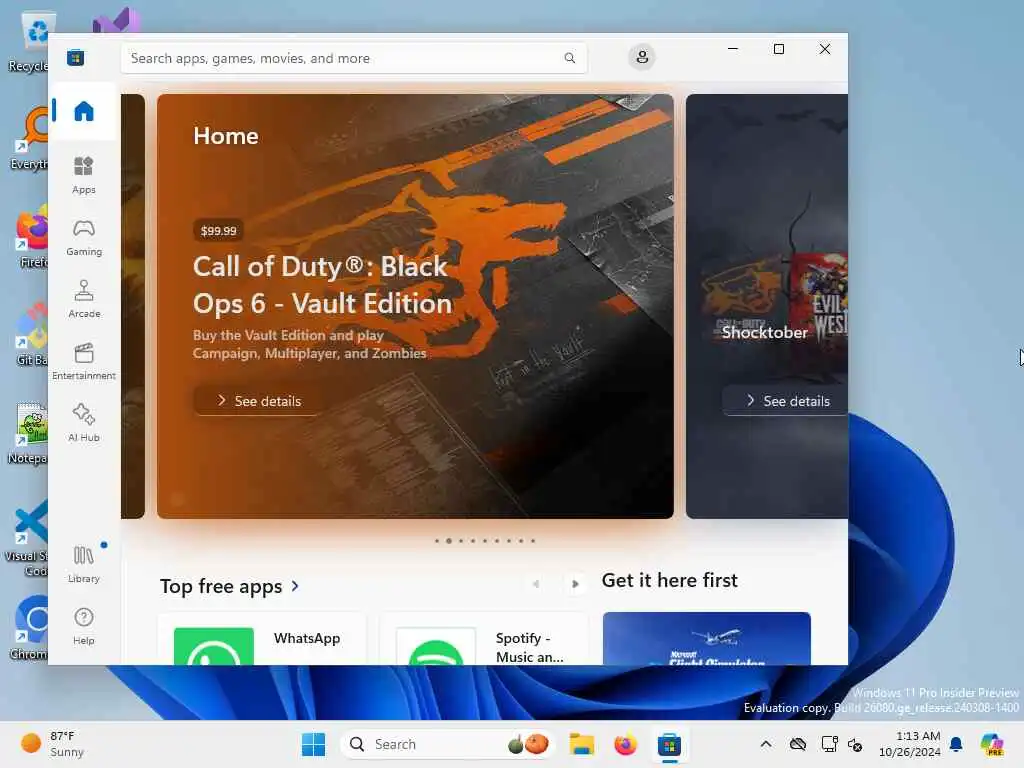See details for Shocktober
The width and height of the screenshot is (1024, 768).
coord(786,401)
